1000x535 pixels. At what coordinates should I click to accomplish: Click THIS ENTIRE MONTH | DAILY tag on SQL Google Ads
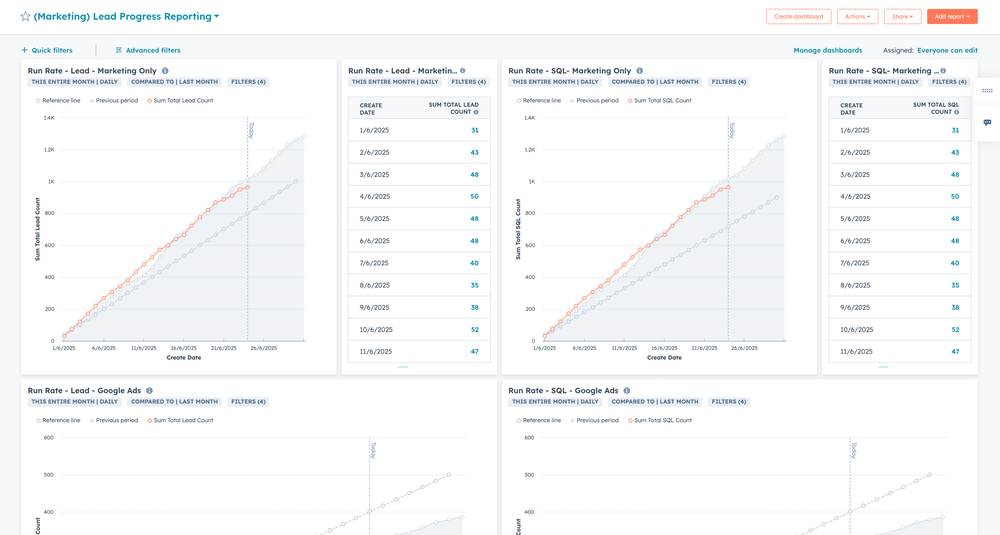tap(555, 402)
